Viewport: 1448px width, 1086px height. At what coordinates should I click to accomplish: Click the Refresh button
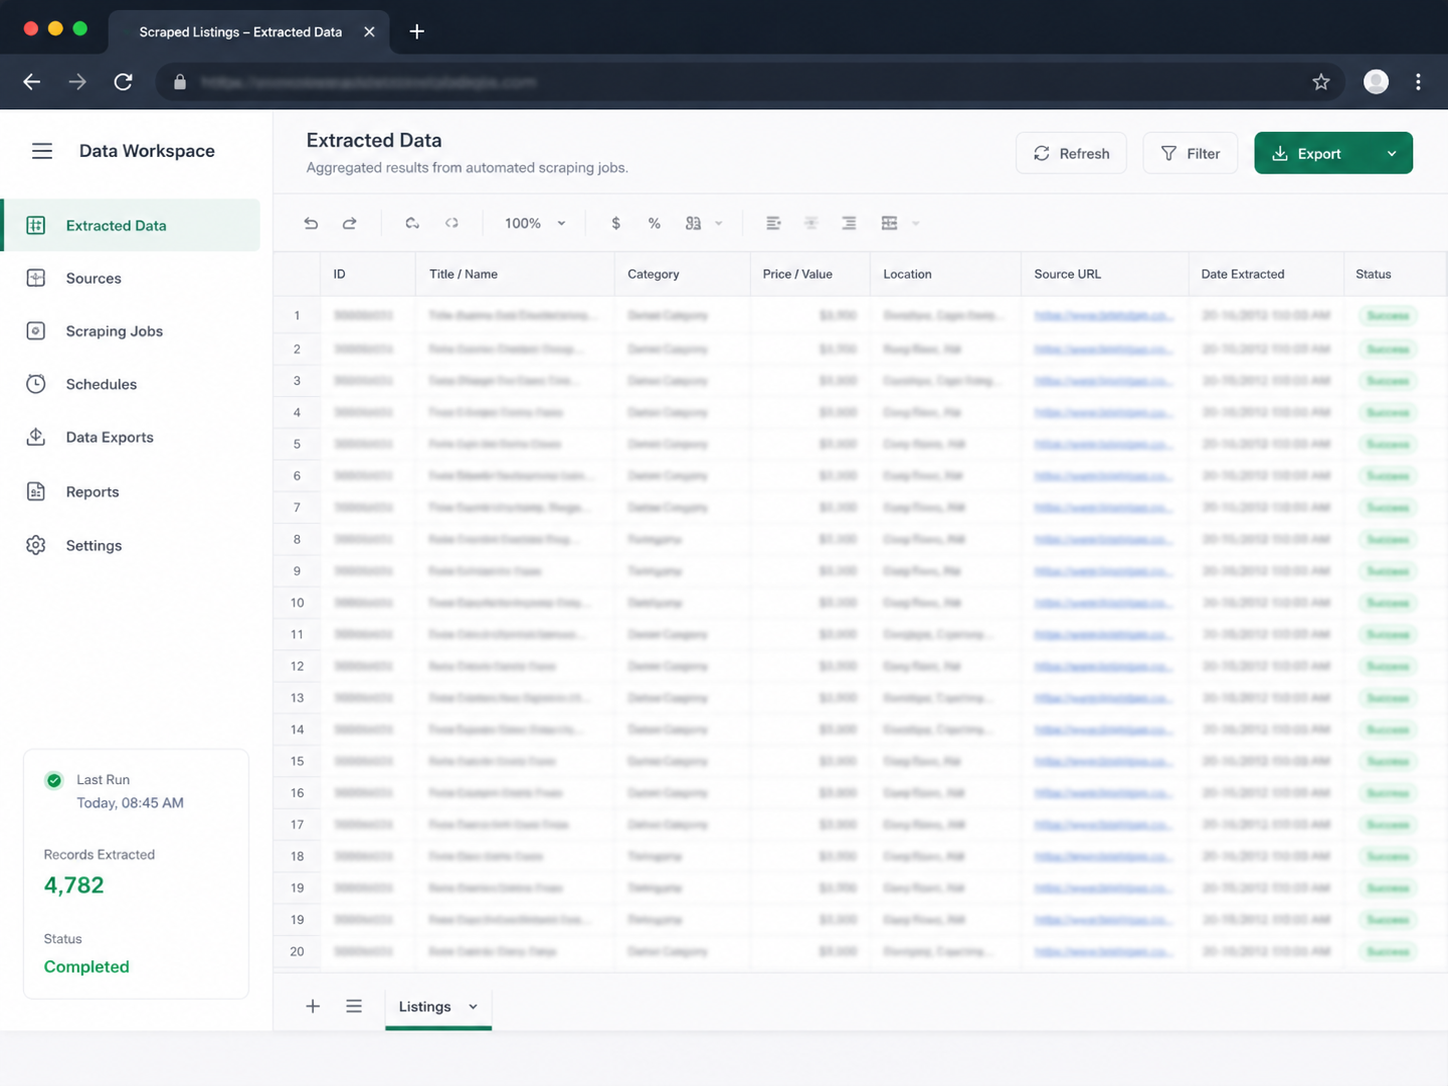pyautogui.click(x=1071, y=153)
